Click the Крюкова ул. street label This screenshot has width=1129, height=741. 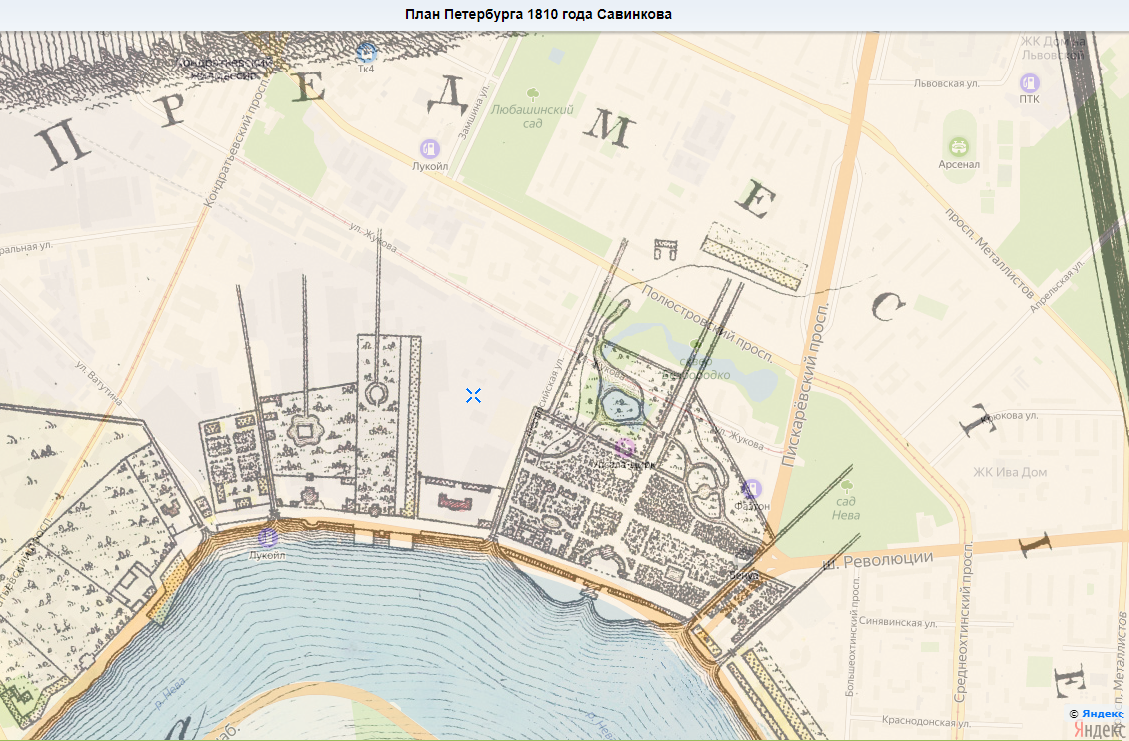(x=1007, y=416)
